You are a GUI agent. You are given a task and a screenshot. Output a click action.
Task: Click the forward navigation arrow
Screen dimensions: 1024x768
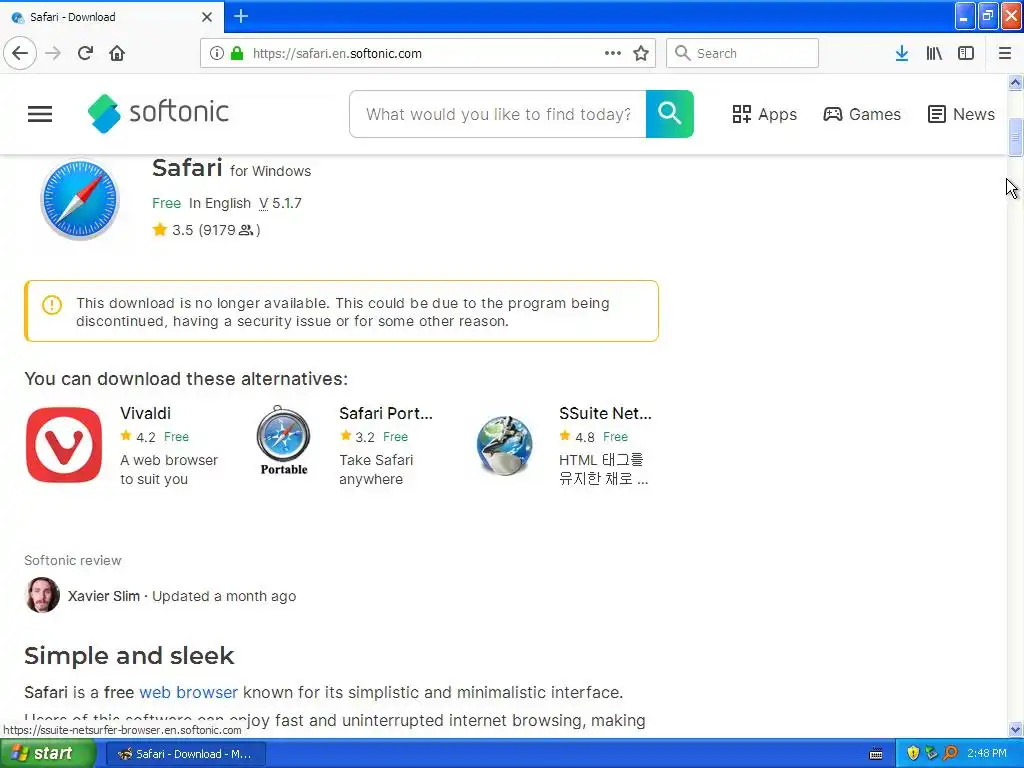pyautogui.click(x=53, y=54)
